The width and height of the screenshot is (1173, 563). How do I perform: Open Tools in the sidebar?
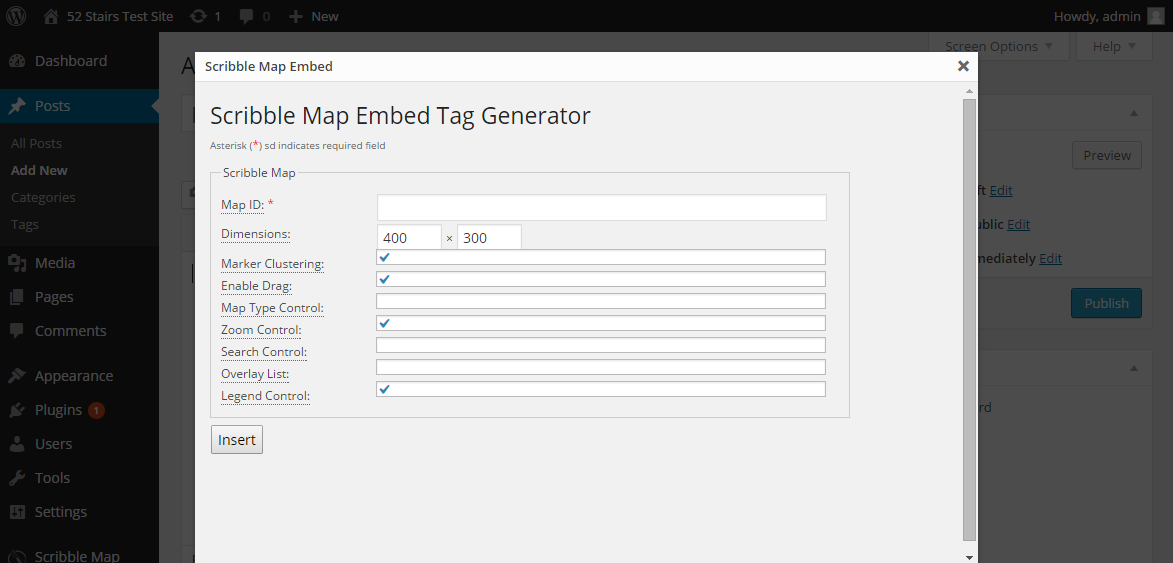[x=52, y=478]
